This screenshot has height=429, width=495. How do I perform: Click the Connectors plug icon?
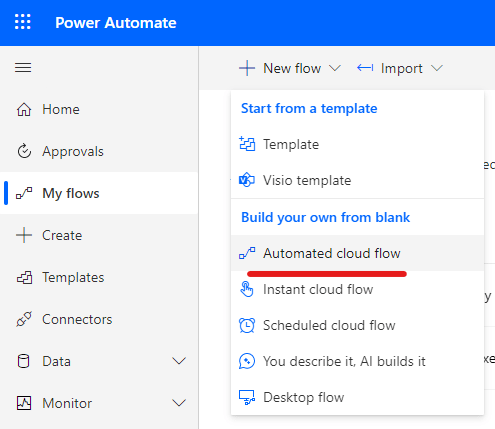coord(24,319)
